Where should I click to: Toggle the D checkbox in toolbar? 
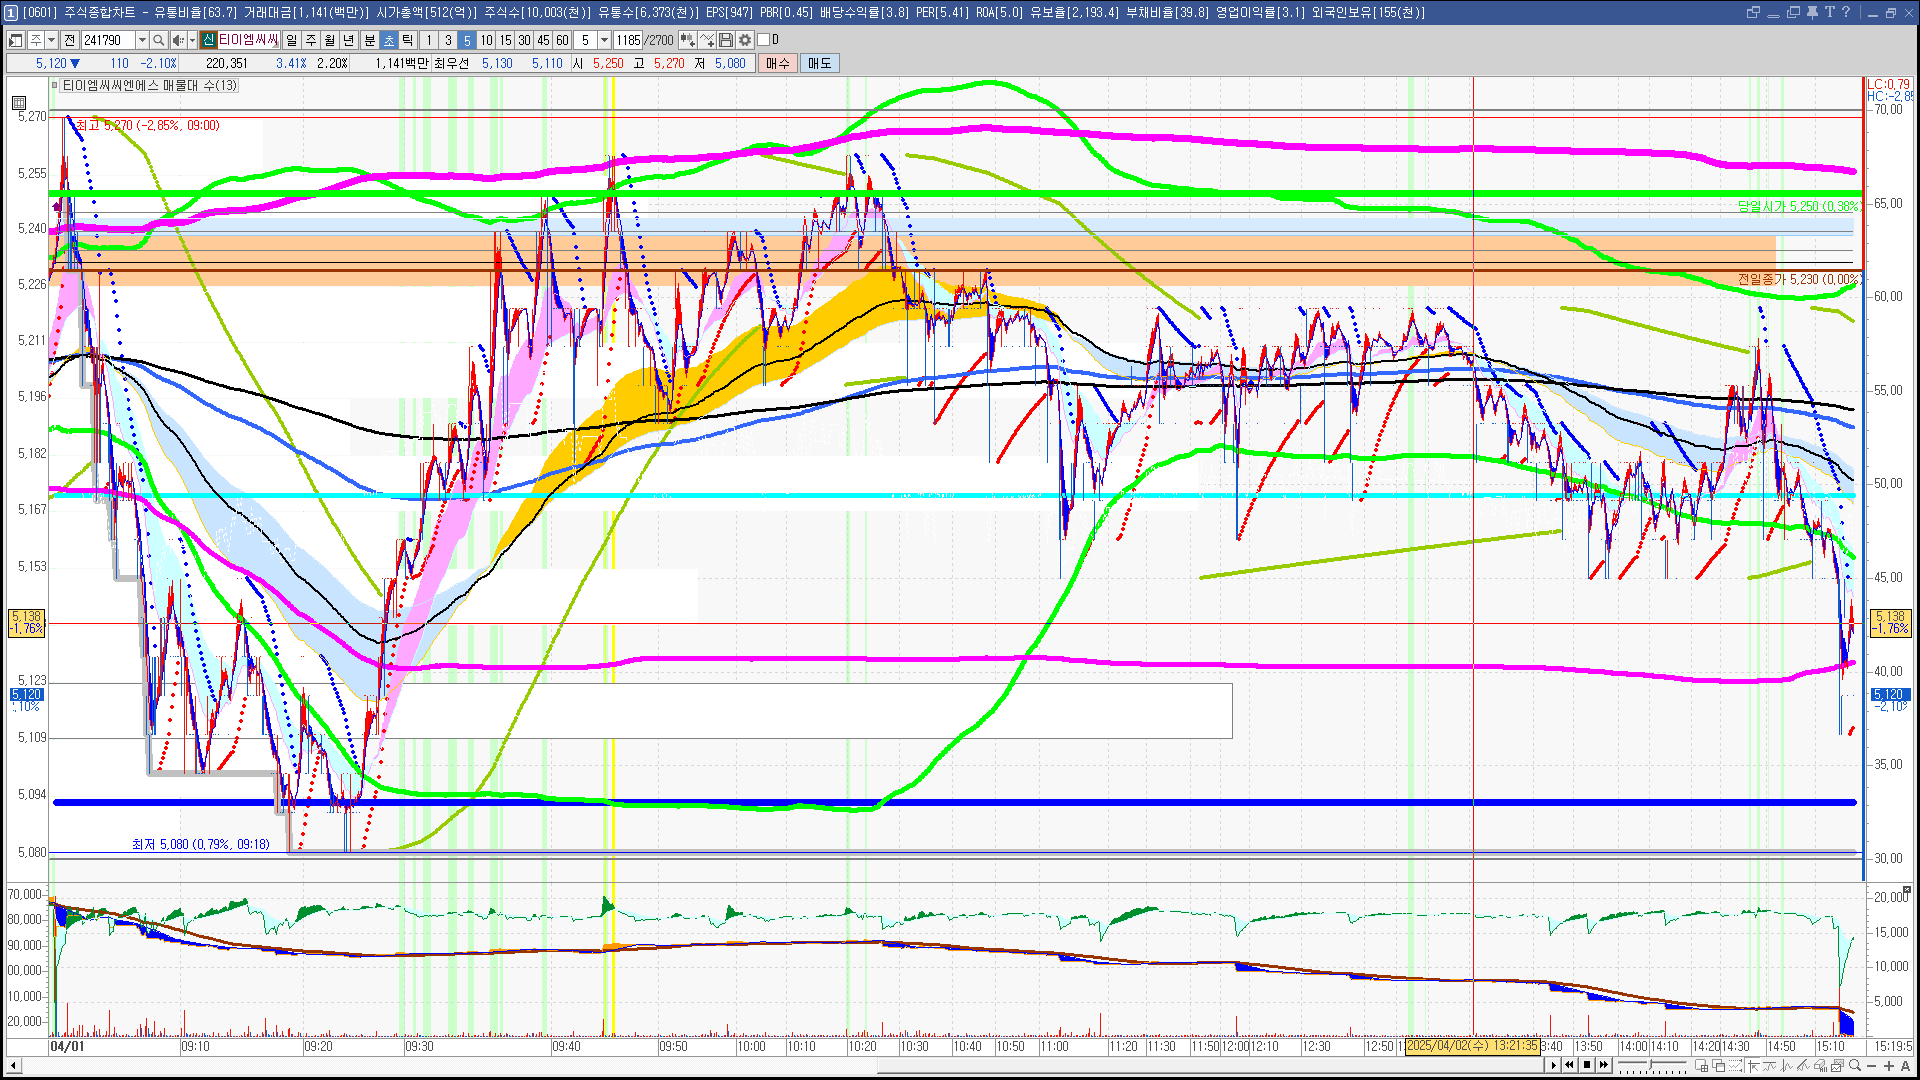[764, 40]
